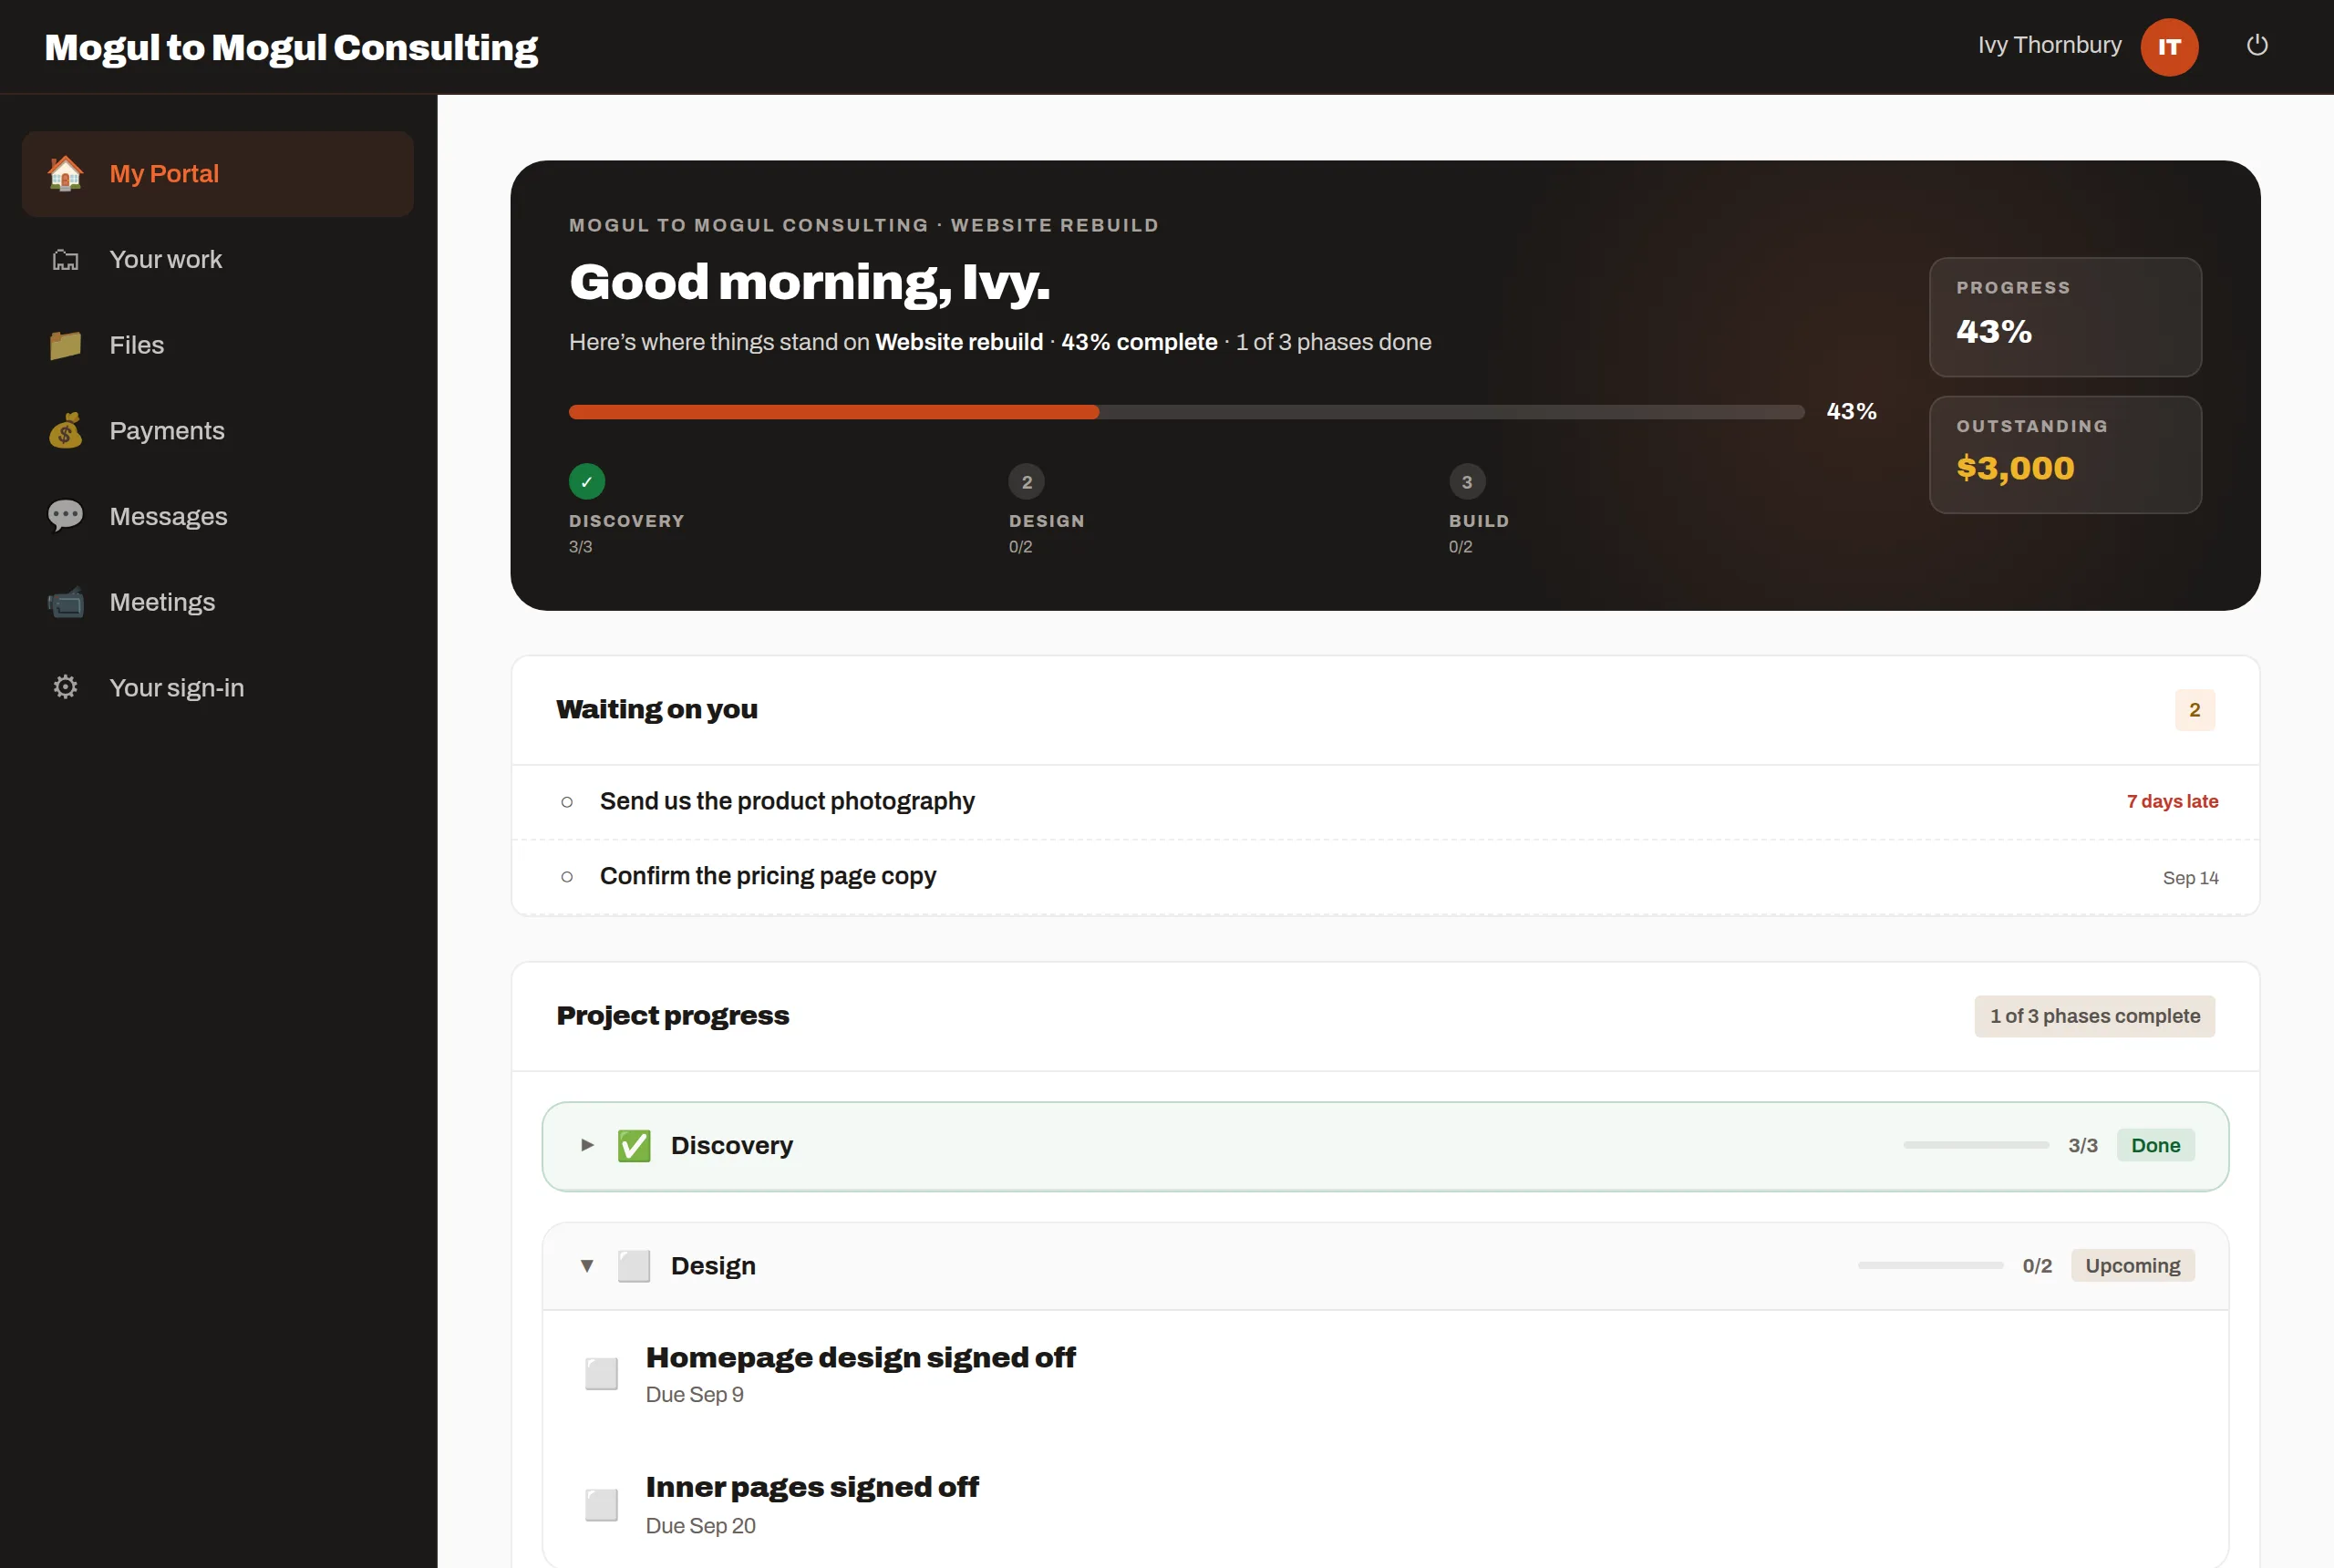Click the Website rebuild bold text
The width and height of the screenshot is (2334, 1568).
(x=959, y=342)
